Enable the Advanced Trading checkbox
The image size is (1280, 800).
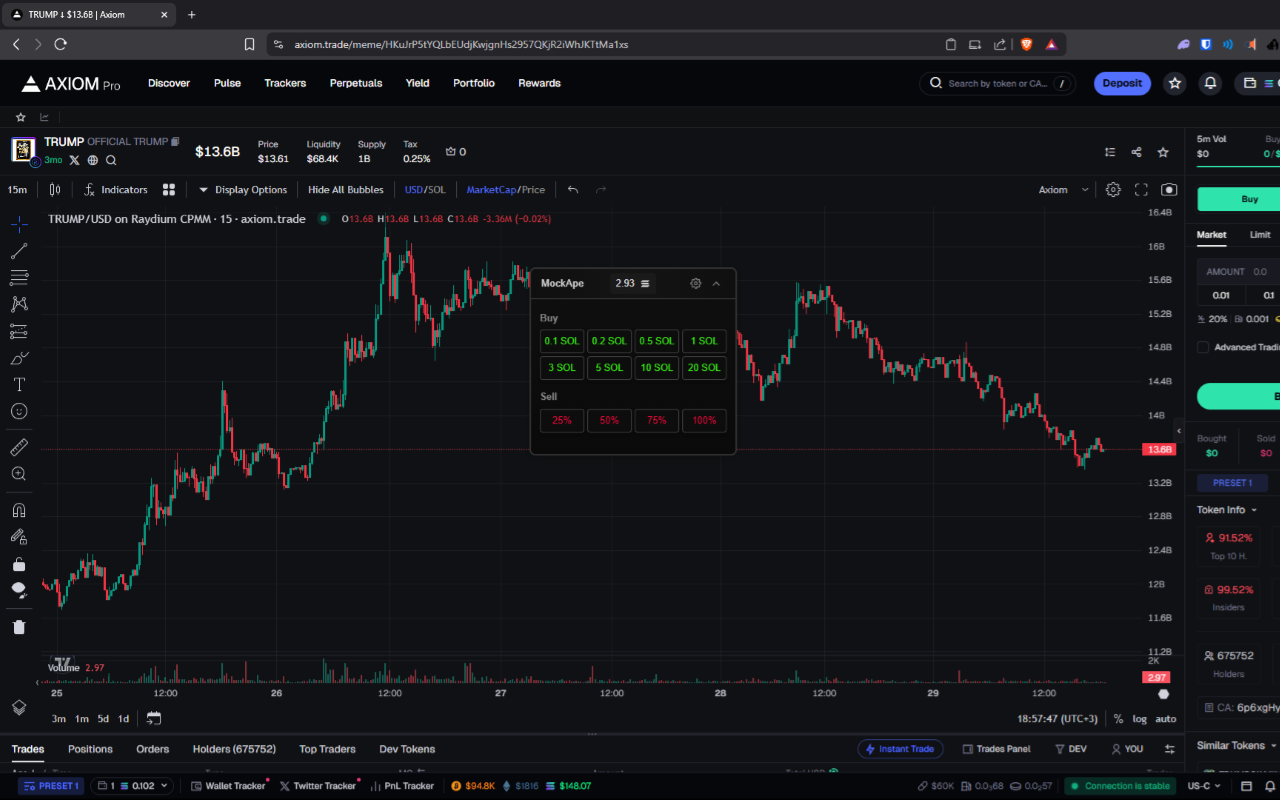(x=1202, y=347)
